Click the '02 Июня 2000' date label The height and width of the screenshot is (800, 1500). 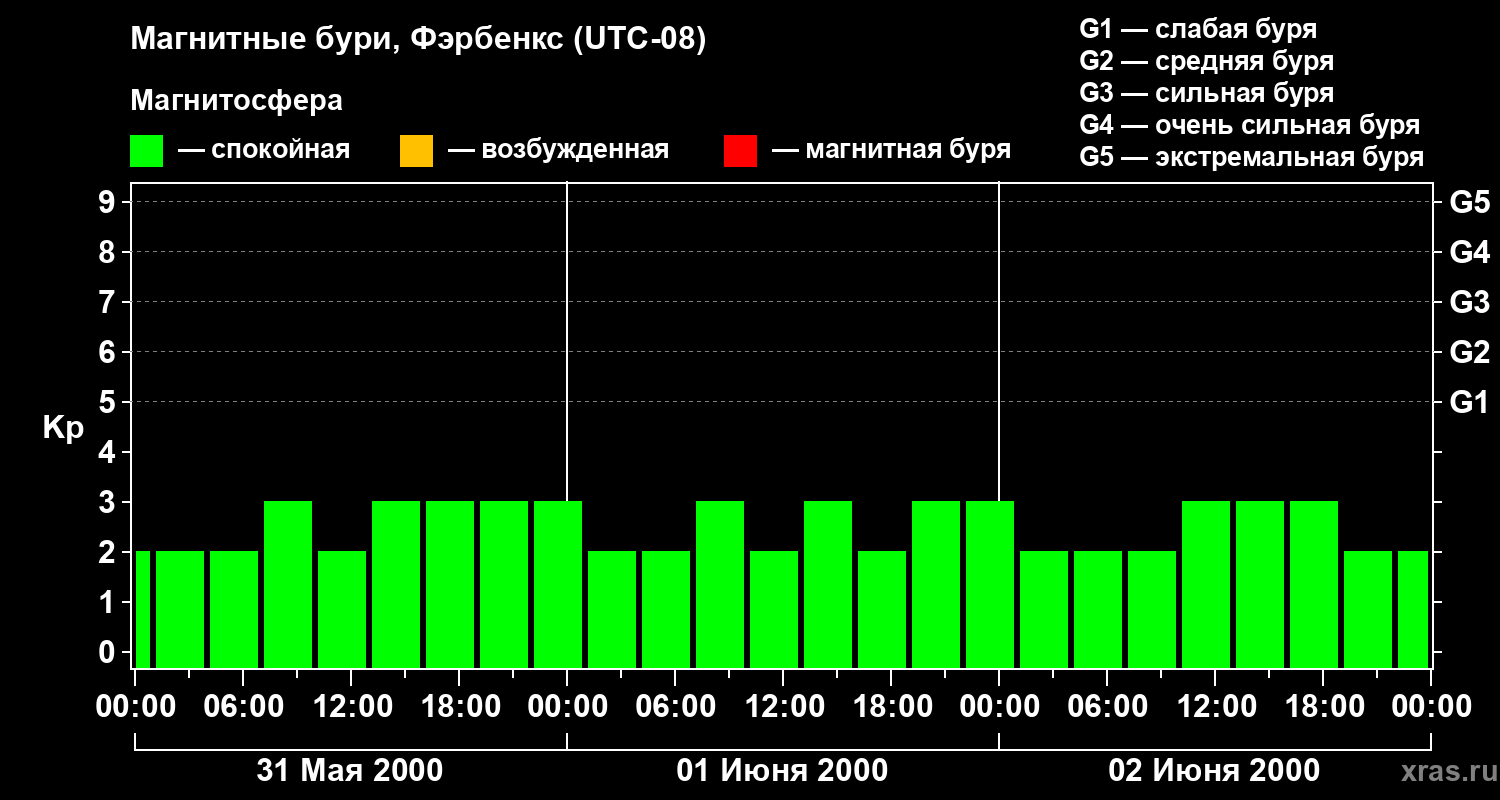1214,771
